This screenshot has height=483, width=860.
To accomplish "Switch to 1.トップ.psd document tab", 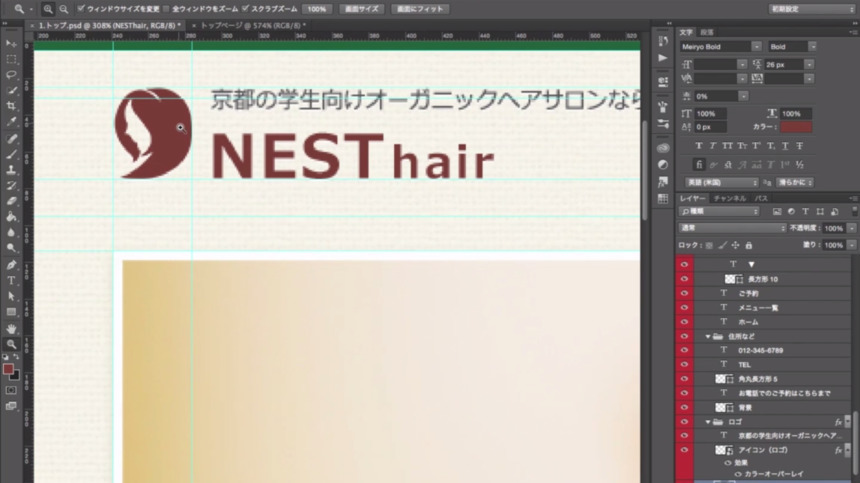I will 109,25.
